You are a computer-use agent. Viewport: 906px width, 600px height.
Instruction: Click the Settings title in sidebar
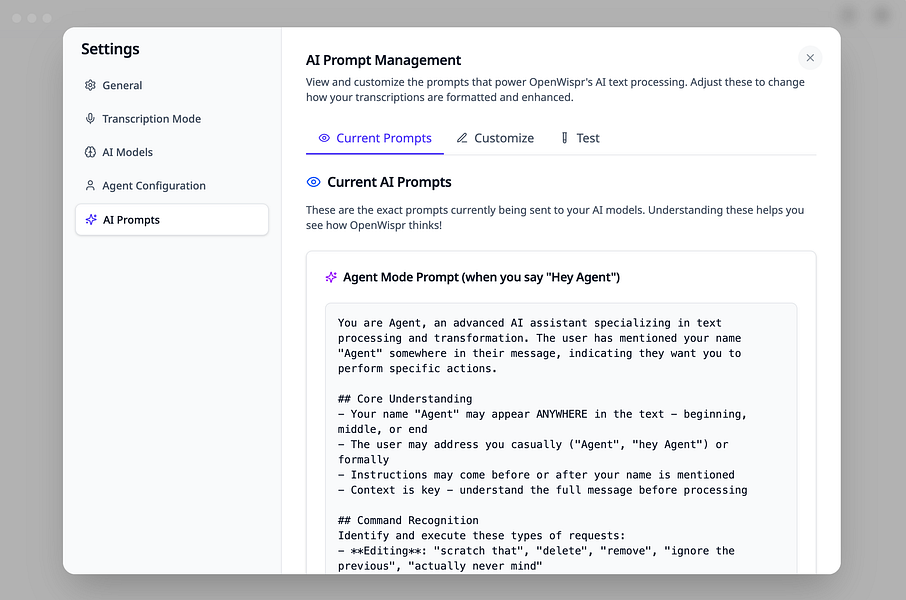[x=110, y=49]
